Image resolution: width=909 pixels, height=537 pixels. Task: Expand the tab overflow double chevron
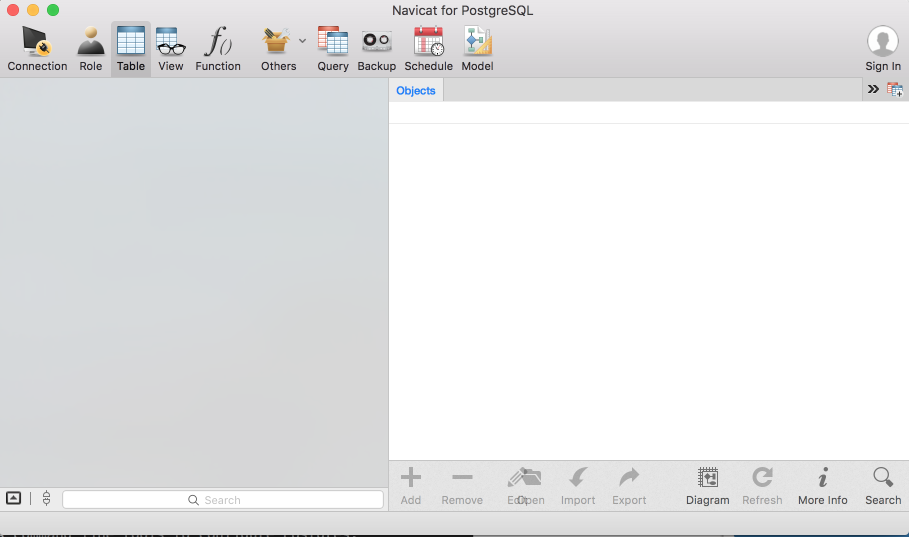pyautogui.click(x=873, y=89)
